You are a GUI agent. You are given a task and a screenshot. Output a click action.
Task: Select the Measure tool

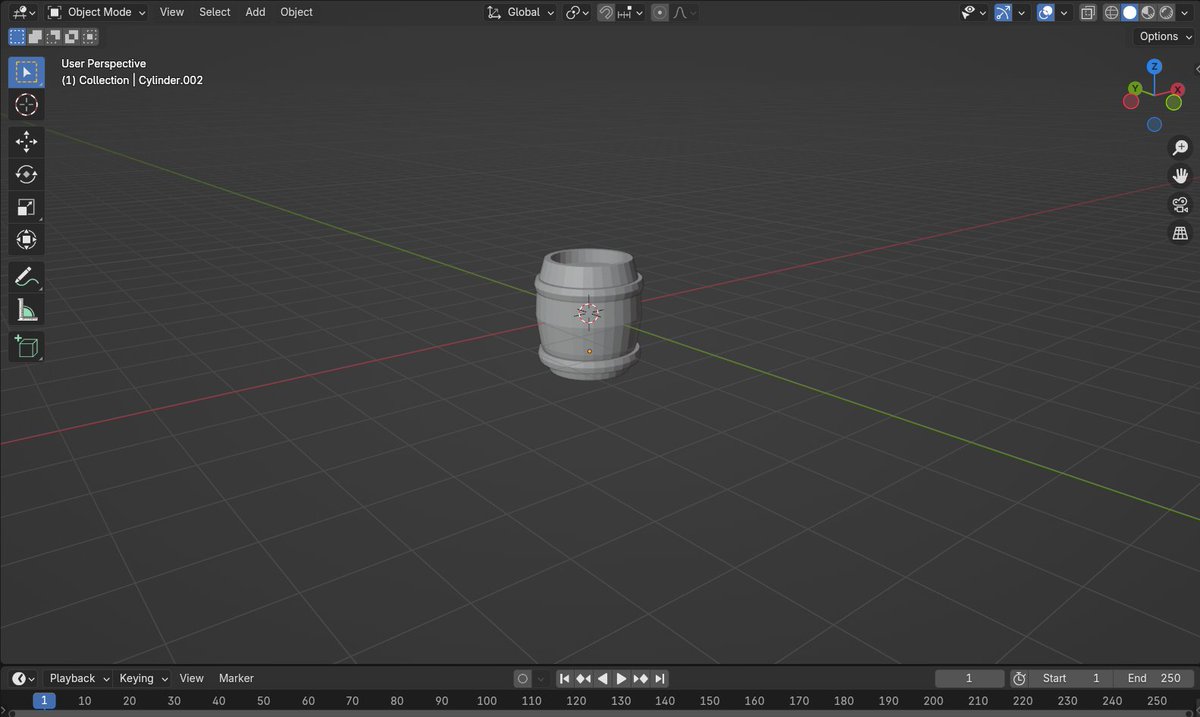pyautogui.click(x=27, y=310)
